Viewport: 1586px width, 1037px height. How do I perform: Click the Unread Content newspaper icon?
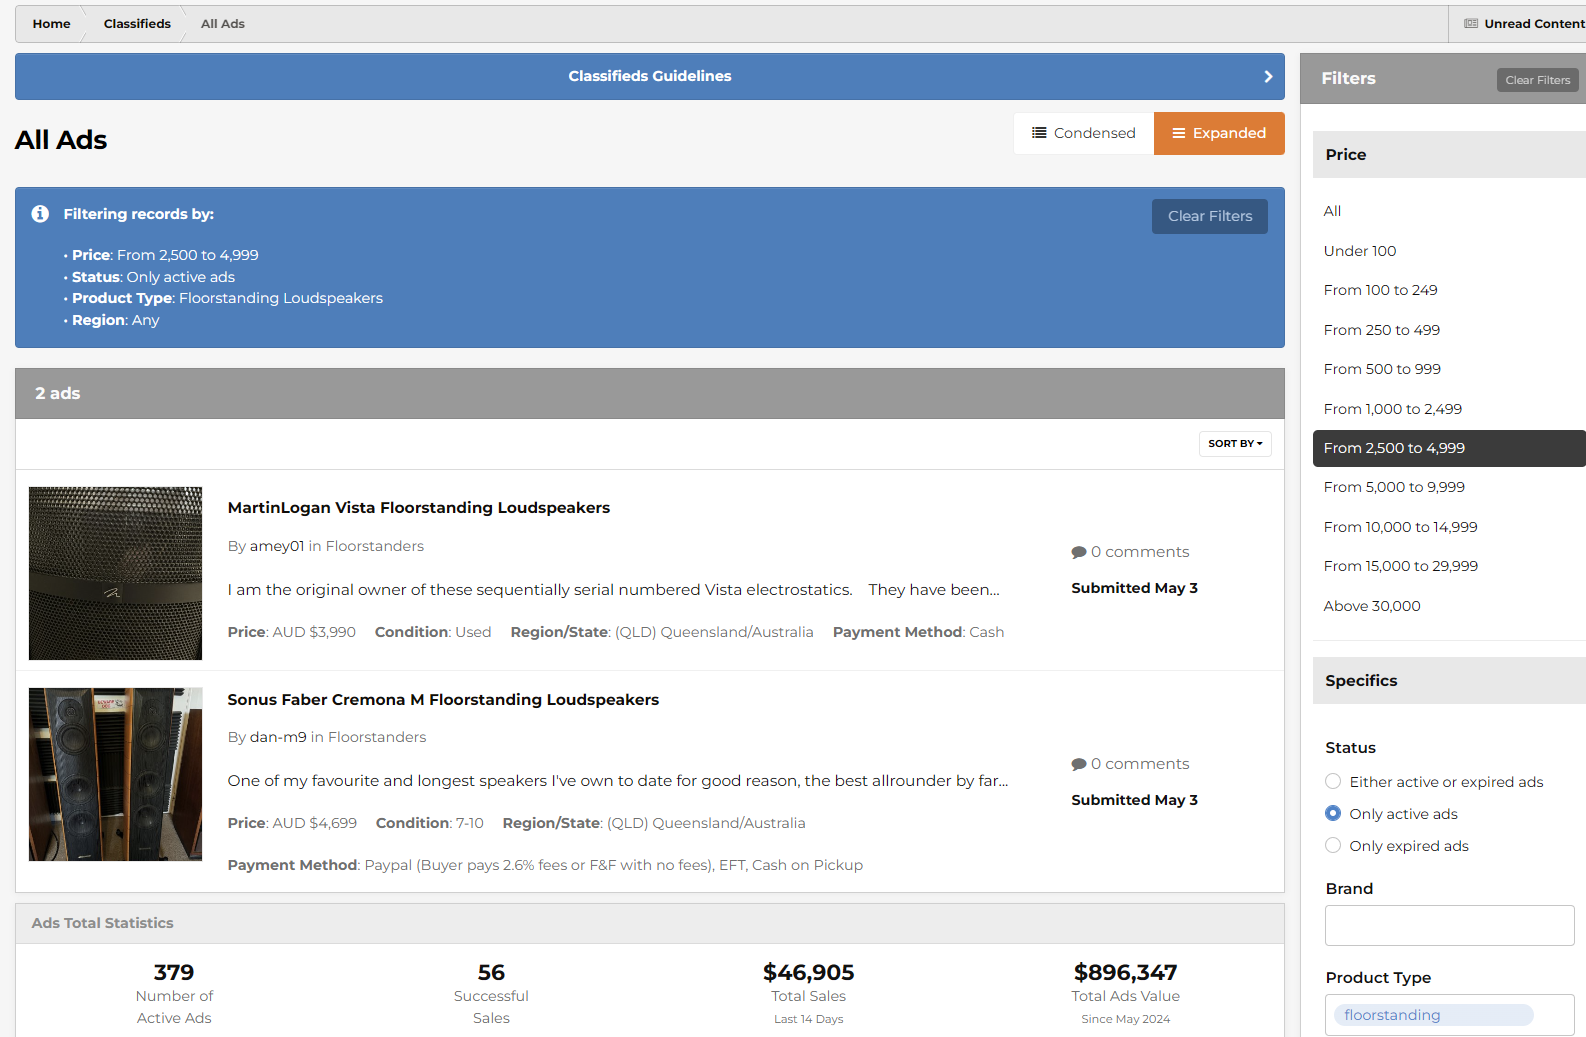coord(1471,24)
